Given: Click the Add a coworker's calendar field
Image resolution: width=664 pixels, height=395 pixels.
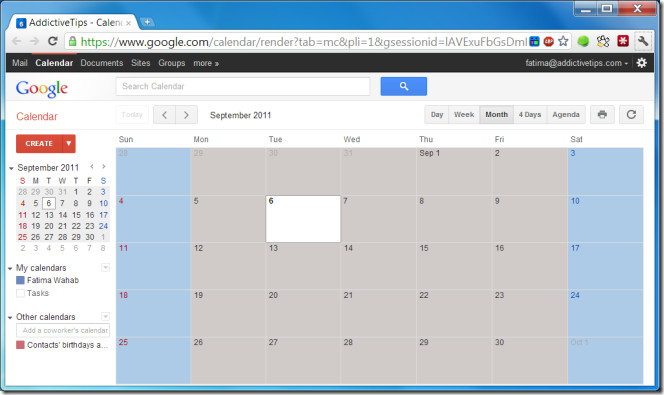Looking at the screenshot, I should tap(63, 330).
